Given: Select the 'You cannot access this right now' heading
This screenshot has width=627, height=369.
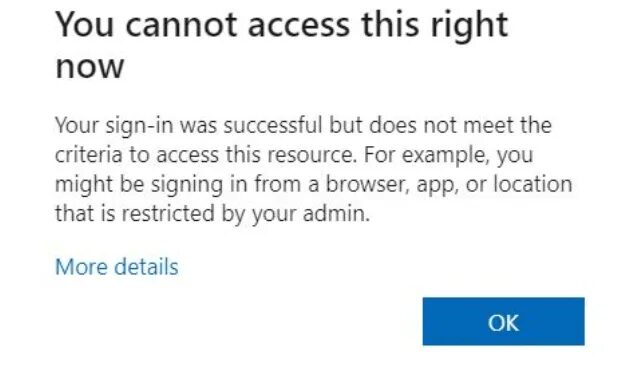Looking at the screenshot, I should point(282,45).
